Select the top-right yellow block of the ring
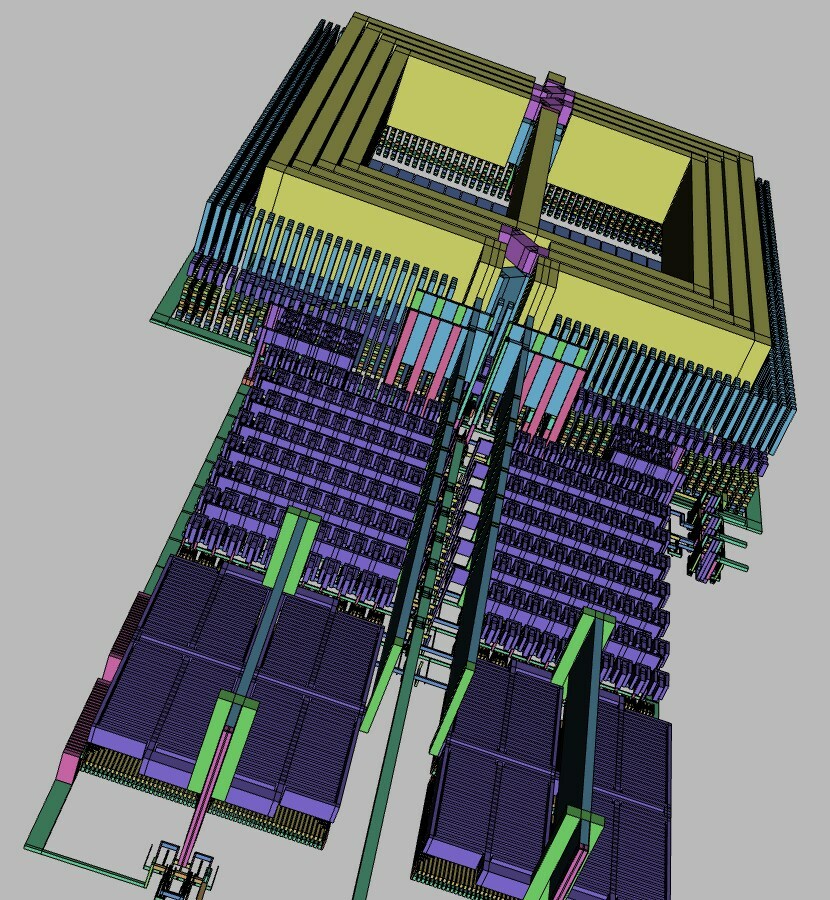The image size is (830, 900). coord(615,165)
